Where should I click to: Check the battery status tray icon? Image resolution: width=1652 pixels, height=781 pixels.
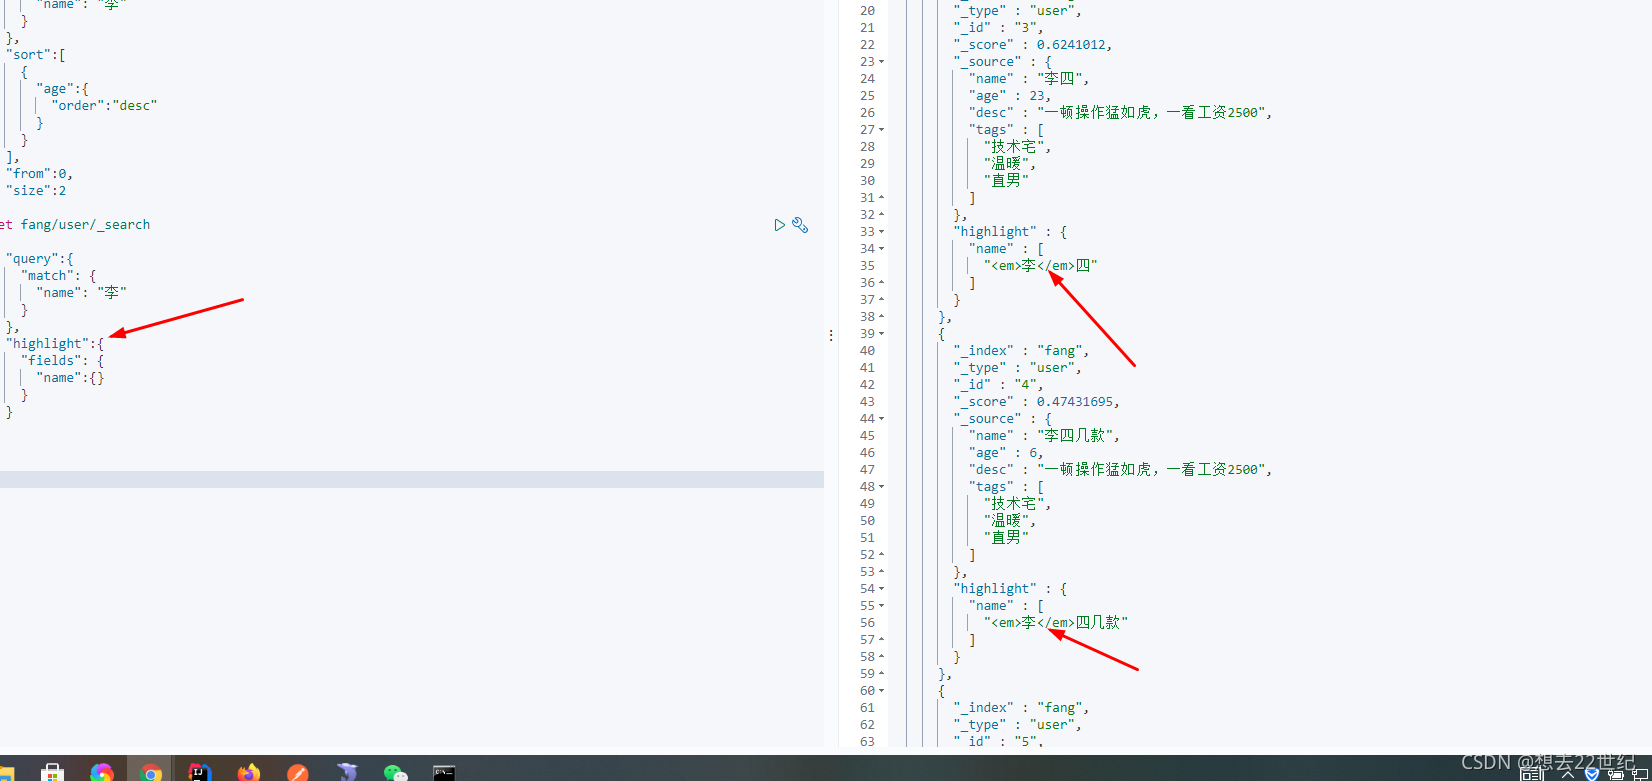[x=1617, y=774]
